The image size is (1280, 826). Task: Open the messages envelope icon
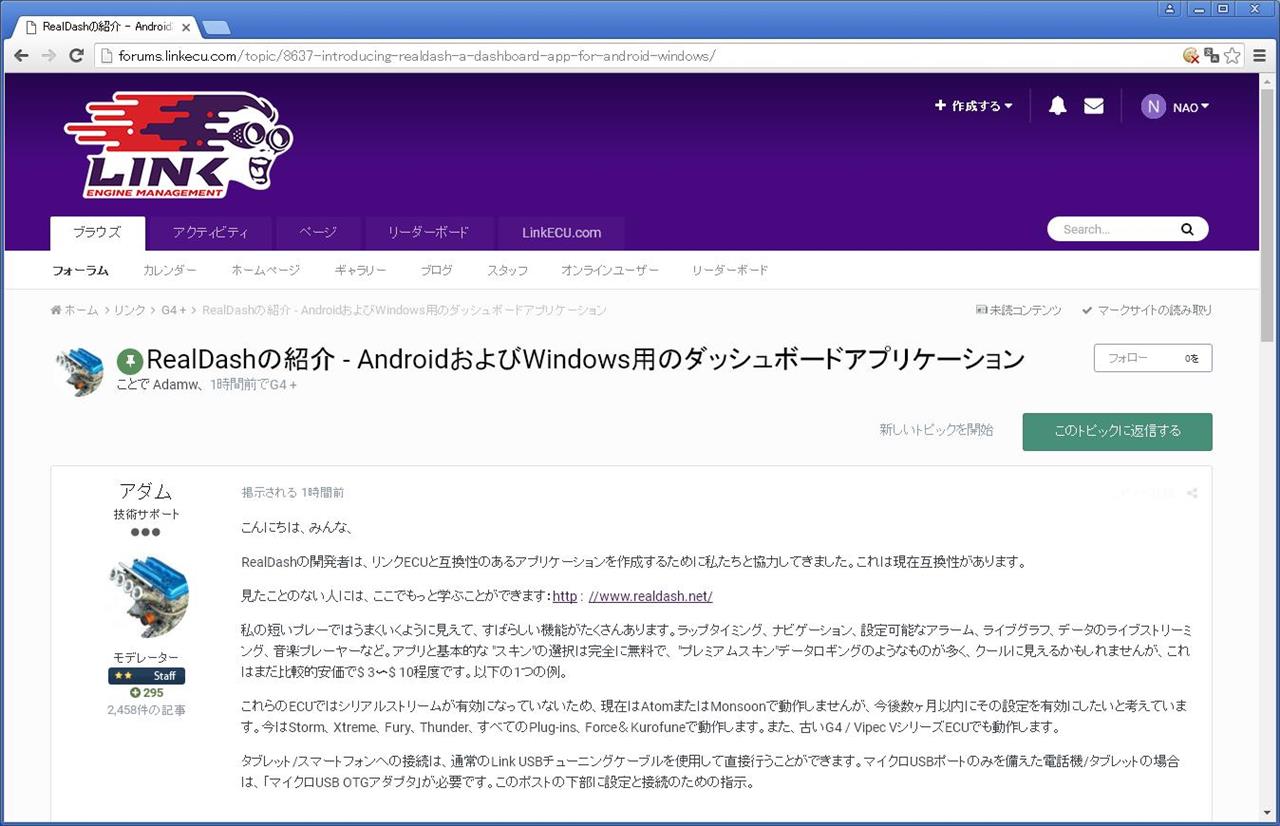click(x=1094, y=106)
